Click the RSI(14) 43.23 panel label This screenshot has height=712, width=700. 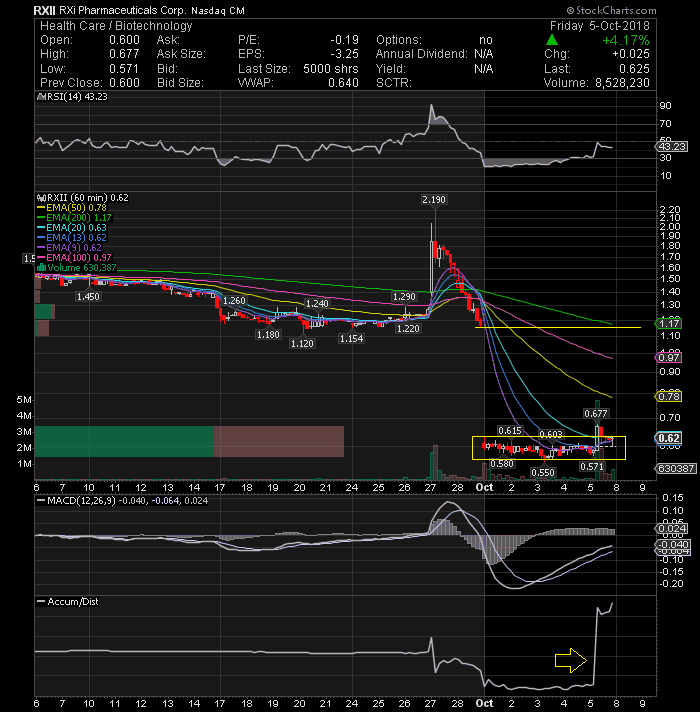pos(77,97)
